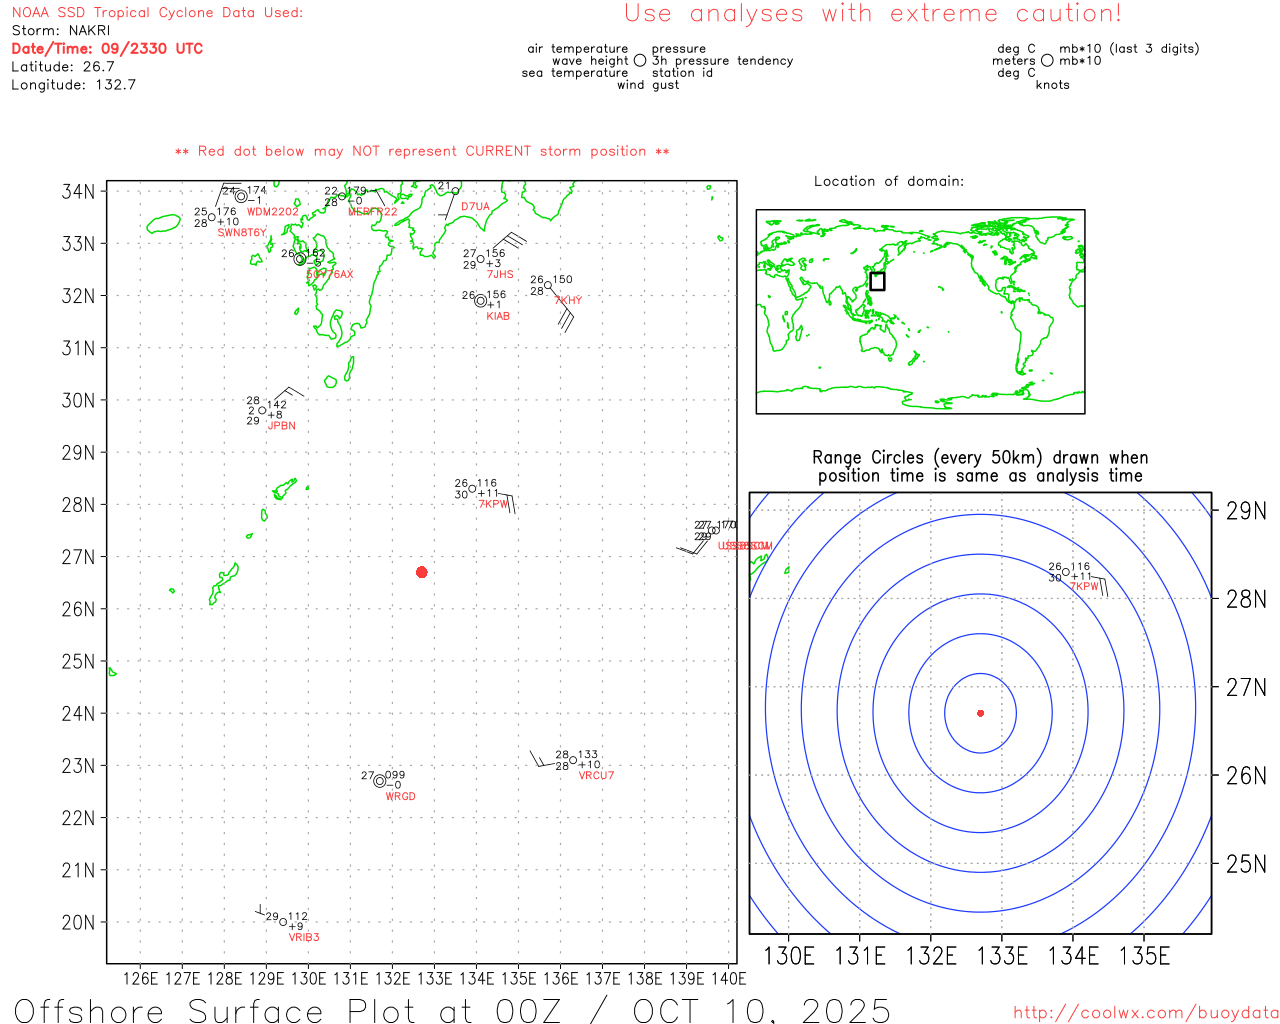
Task: Click the 34N latitude axis label
Action: pyautogui.click(x=78, y=191)
